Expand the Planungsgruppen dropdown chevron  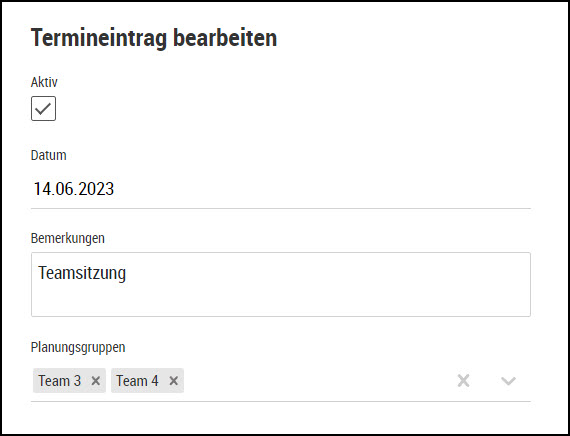tap(508, 381)
